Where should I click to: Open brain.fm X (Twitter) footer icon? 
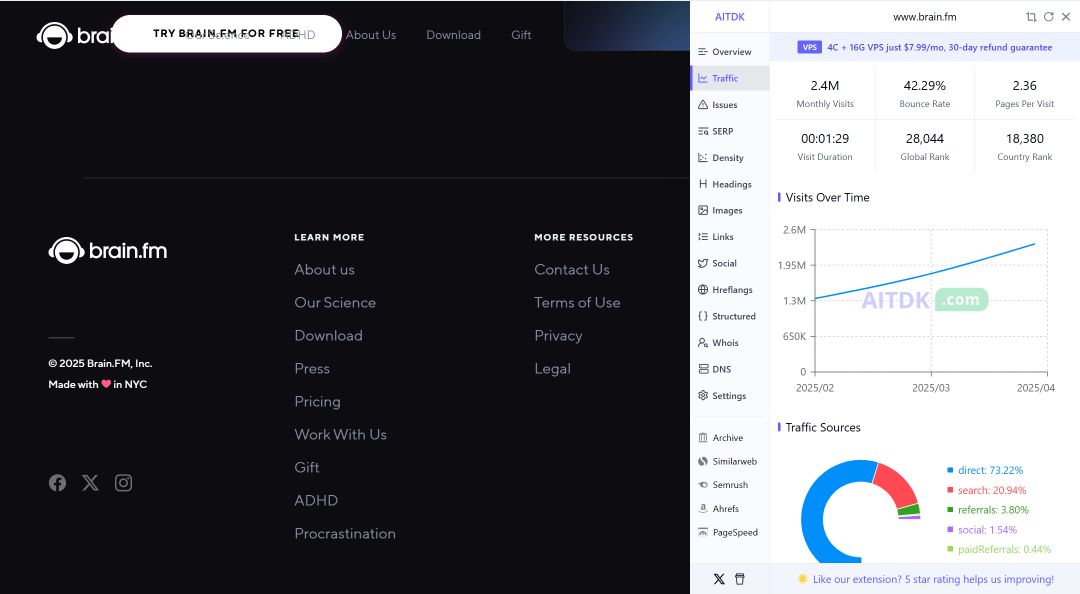90,483
